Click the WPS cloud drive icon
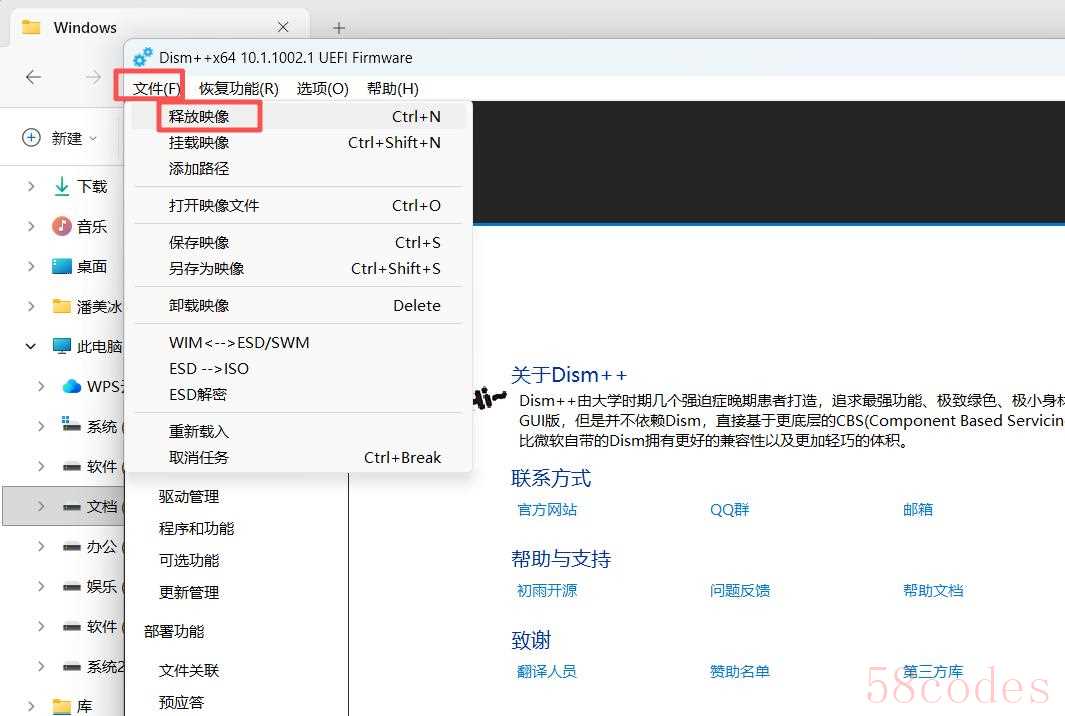This screenshot has height=716, width=1065. click(72, 386)
